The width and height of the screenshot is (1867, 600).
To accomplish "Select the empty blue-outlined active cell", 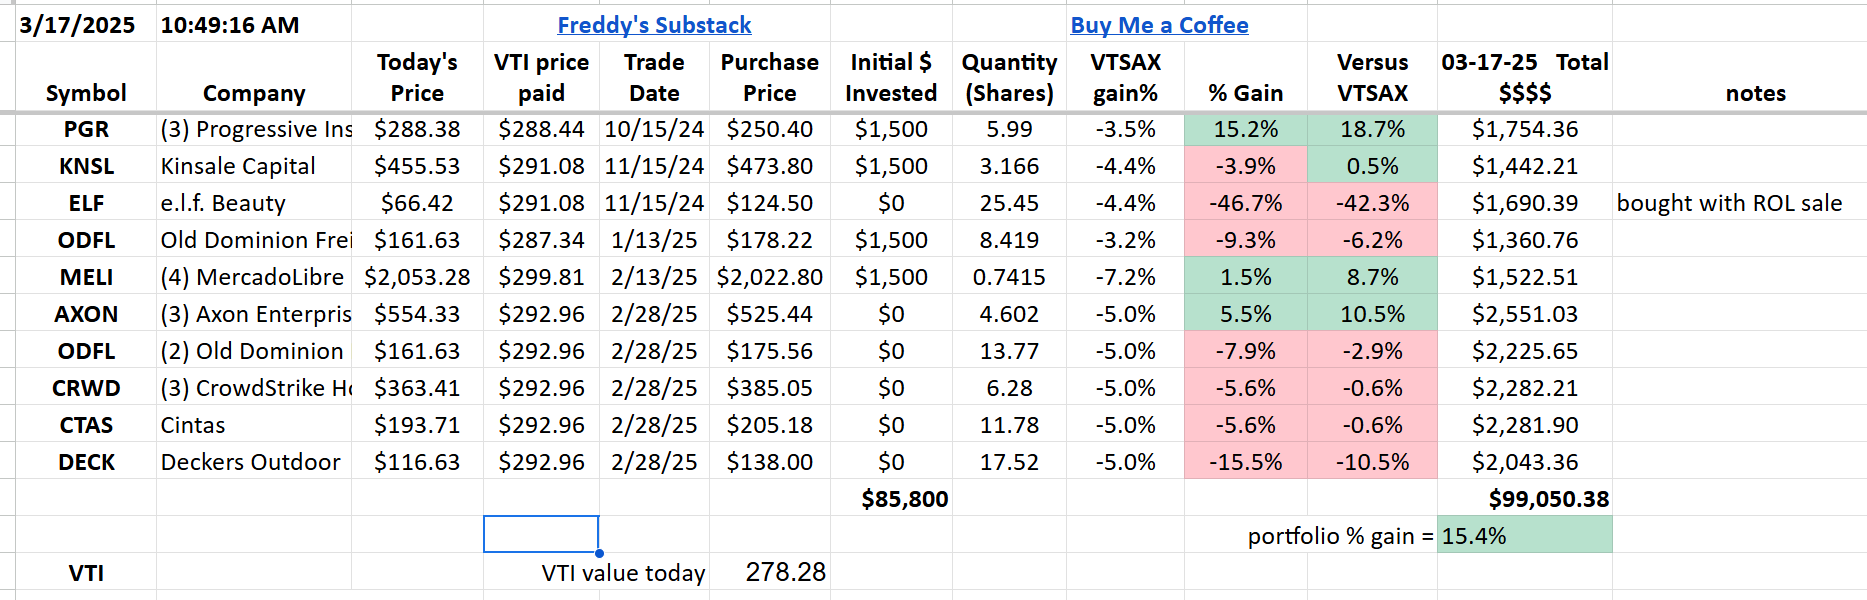I will pyautogui.click(x=541, y=534).
